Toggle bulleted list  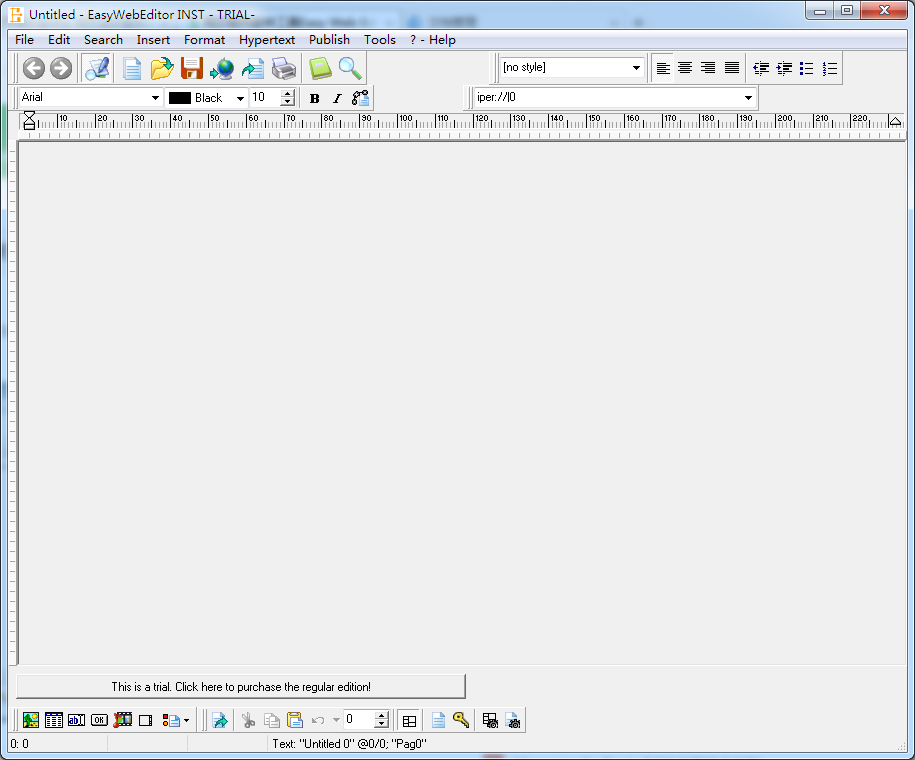[x=806, y=68]
